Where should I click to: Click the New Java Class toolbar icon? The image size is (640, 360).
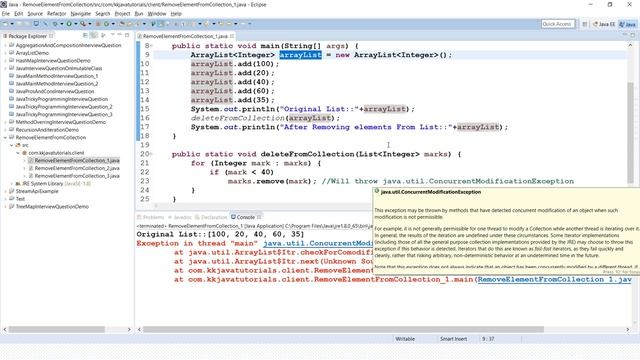(106, 24)
